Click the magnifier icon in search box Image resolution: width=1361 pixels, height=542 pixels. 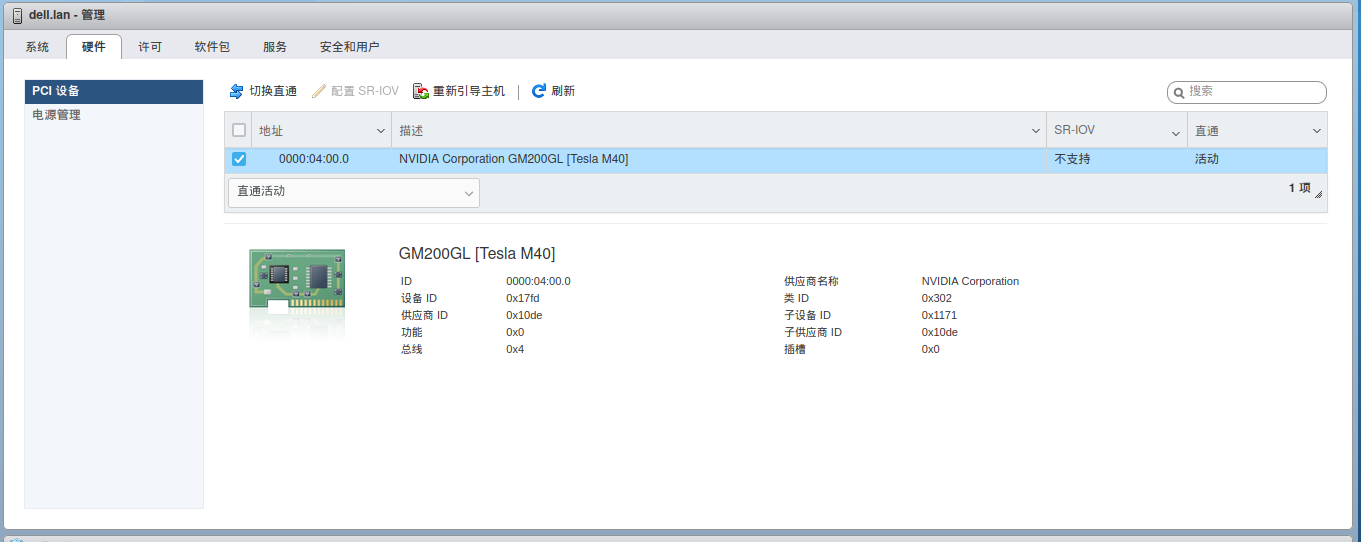click(1179, 92)
